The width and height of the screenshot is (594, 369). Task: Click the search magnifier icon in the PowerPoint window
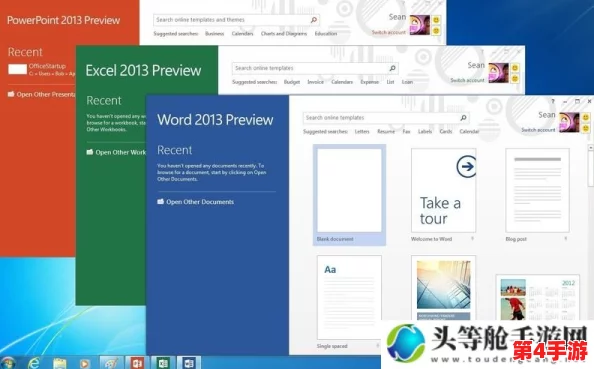tap(314, 20)
